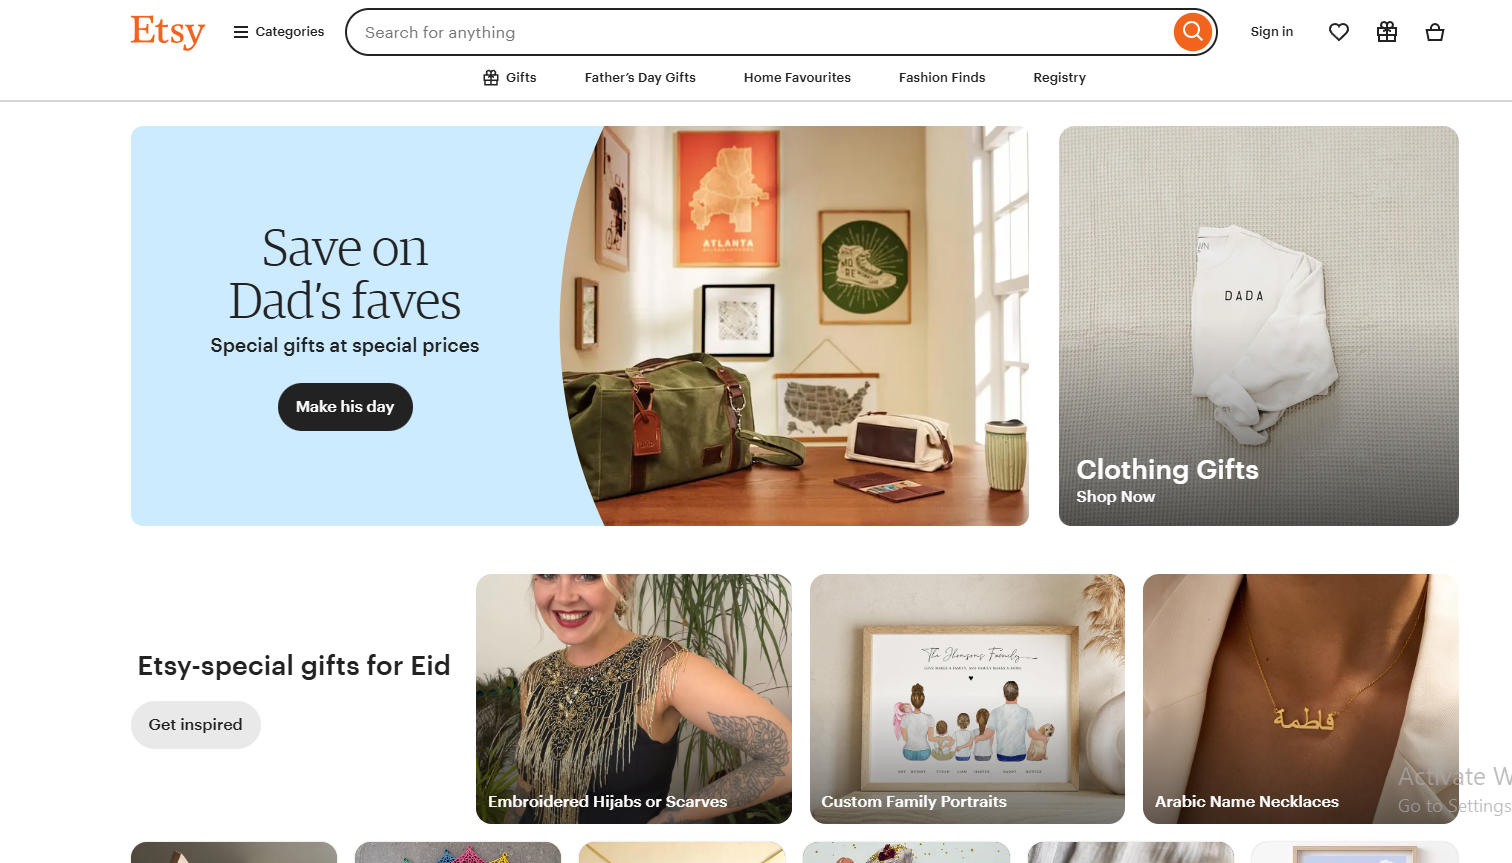This screenshot has width=1512, height=863.
Task: Click Sign in
Action: 1272,32
